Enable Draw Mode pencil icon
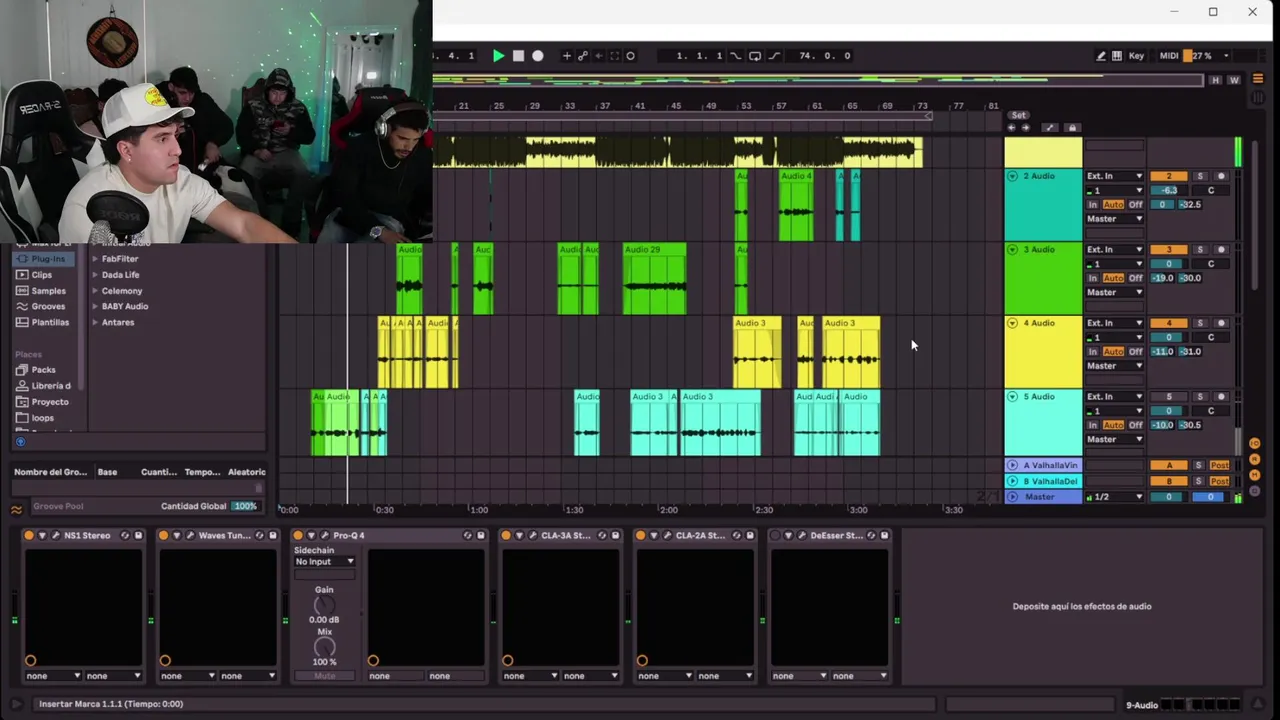 1101,56
